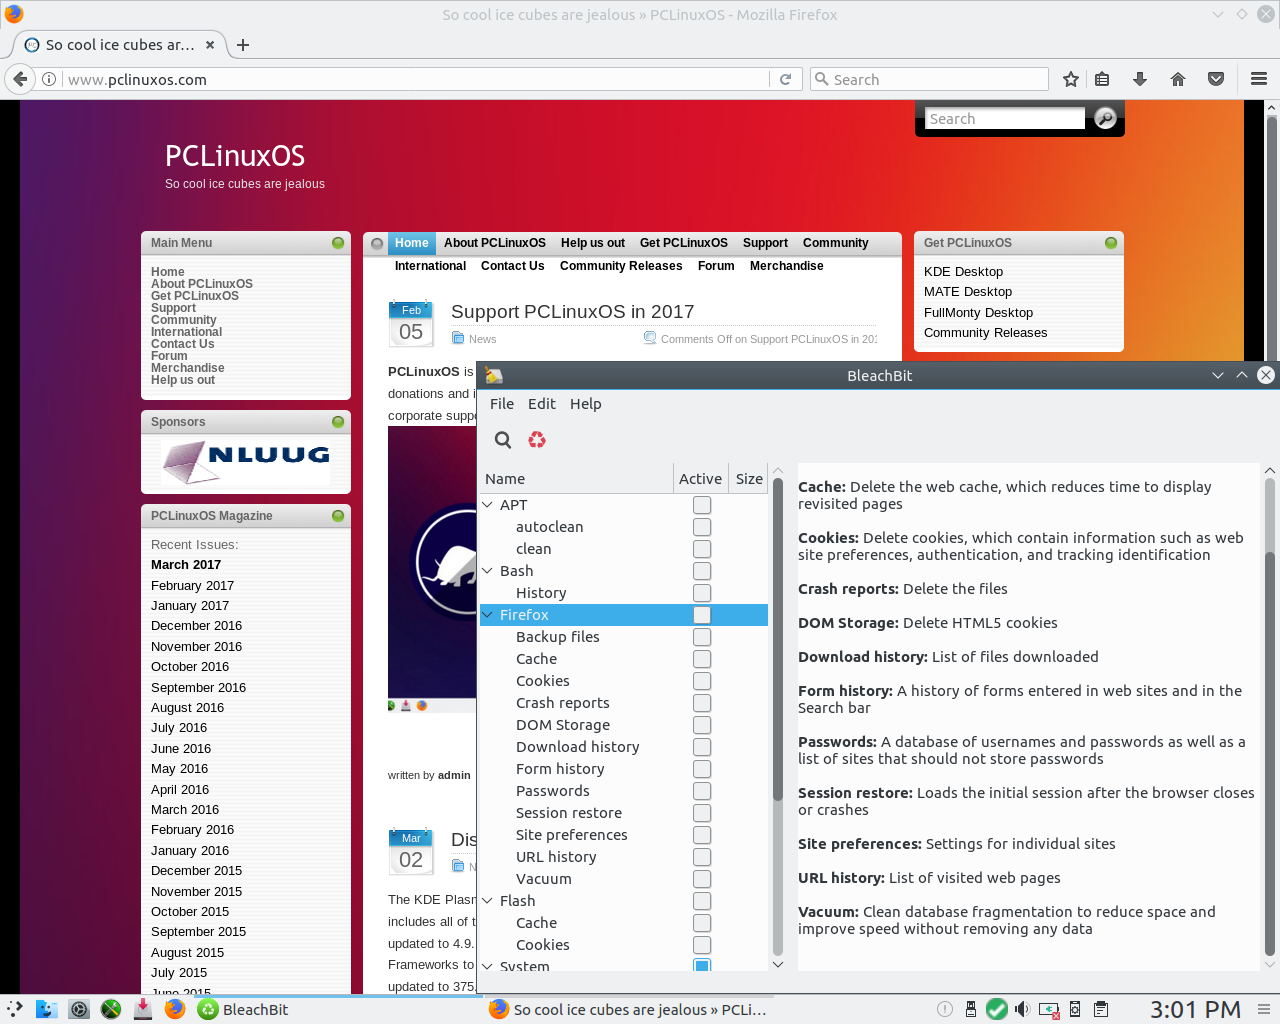Show bookmarks list icon in Firefox
This screenshot has height=1024, width=1280.
click(x=1102, y=79)
